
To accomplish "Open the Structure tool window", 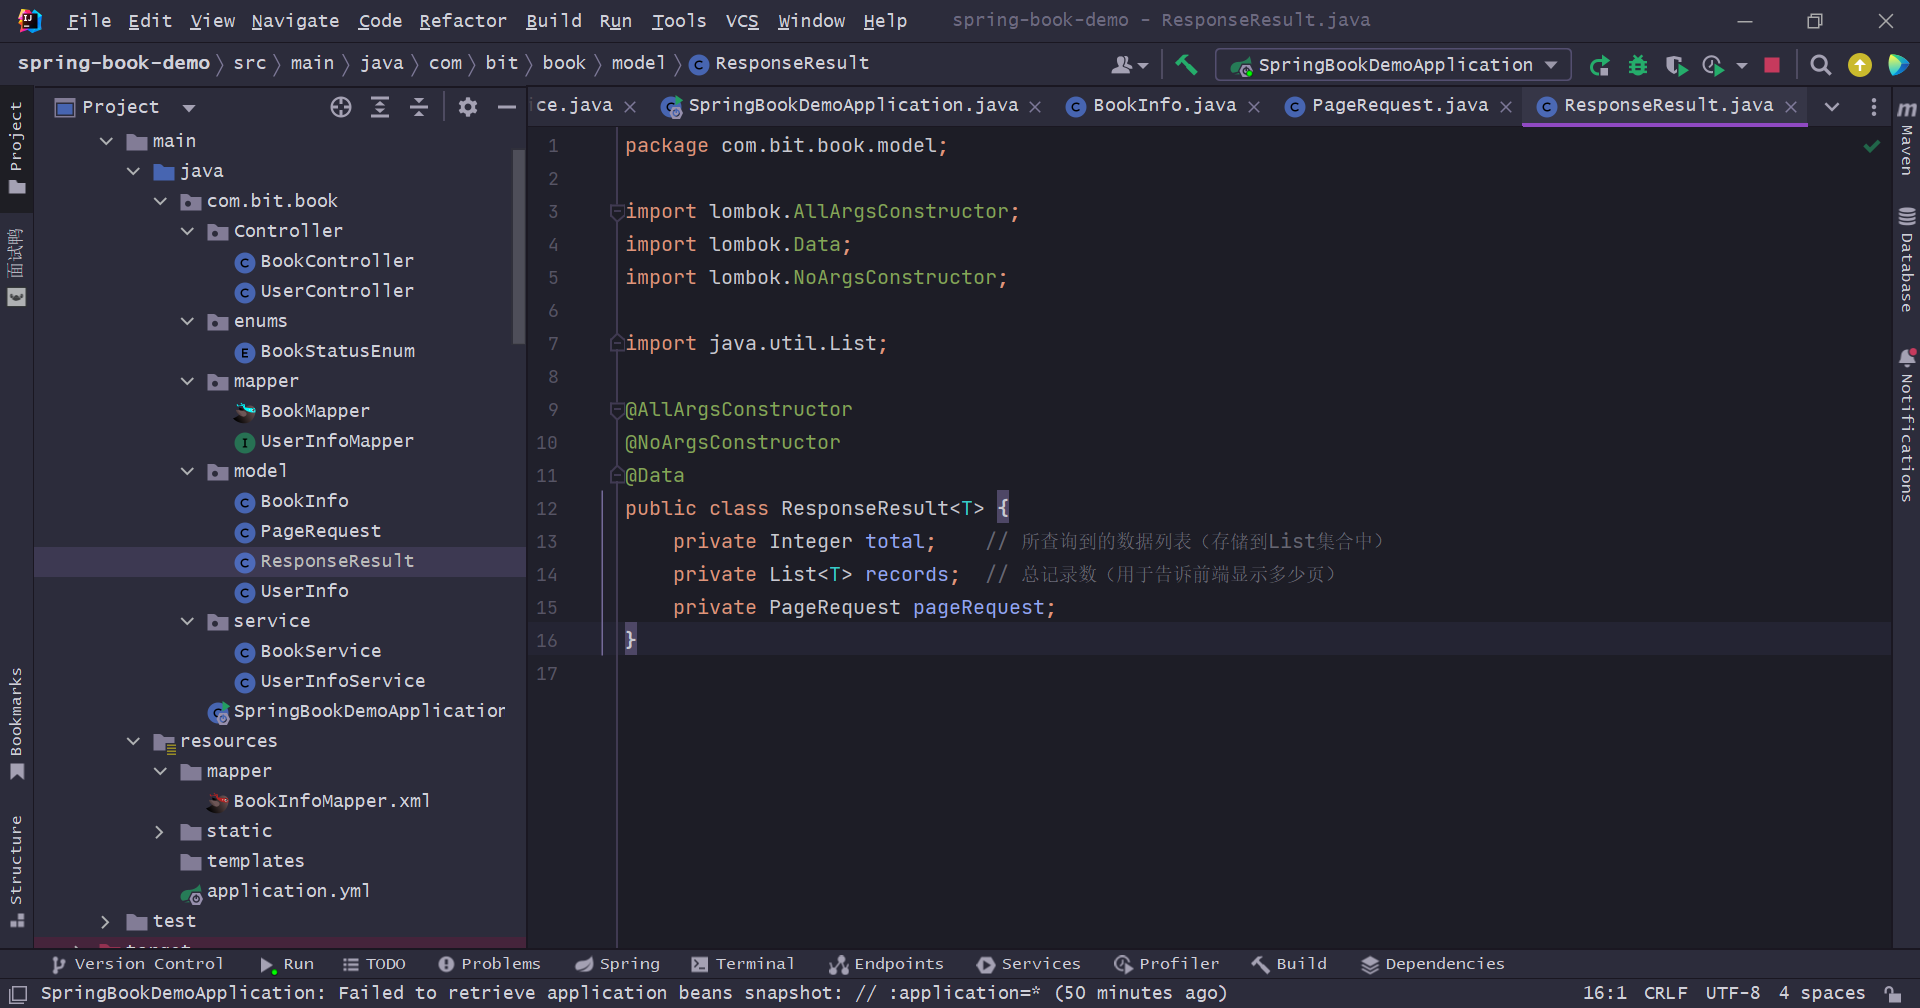I will [x=16, y=872].
